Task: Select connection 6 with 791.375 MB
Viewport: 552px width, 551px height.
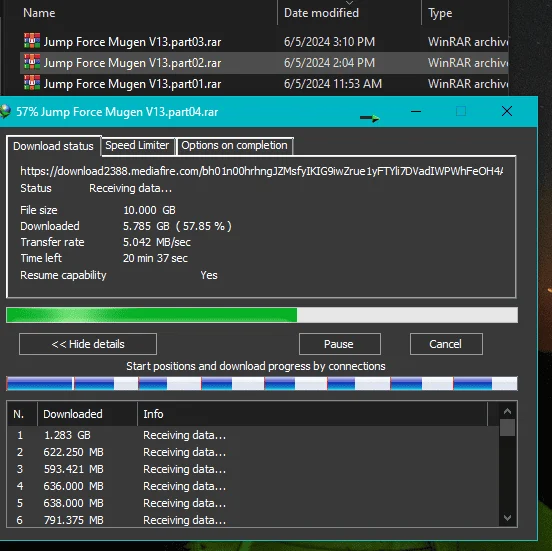Action: point(253,520)
